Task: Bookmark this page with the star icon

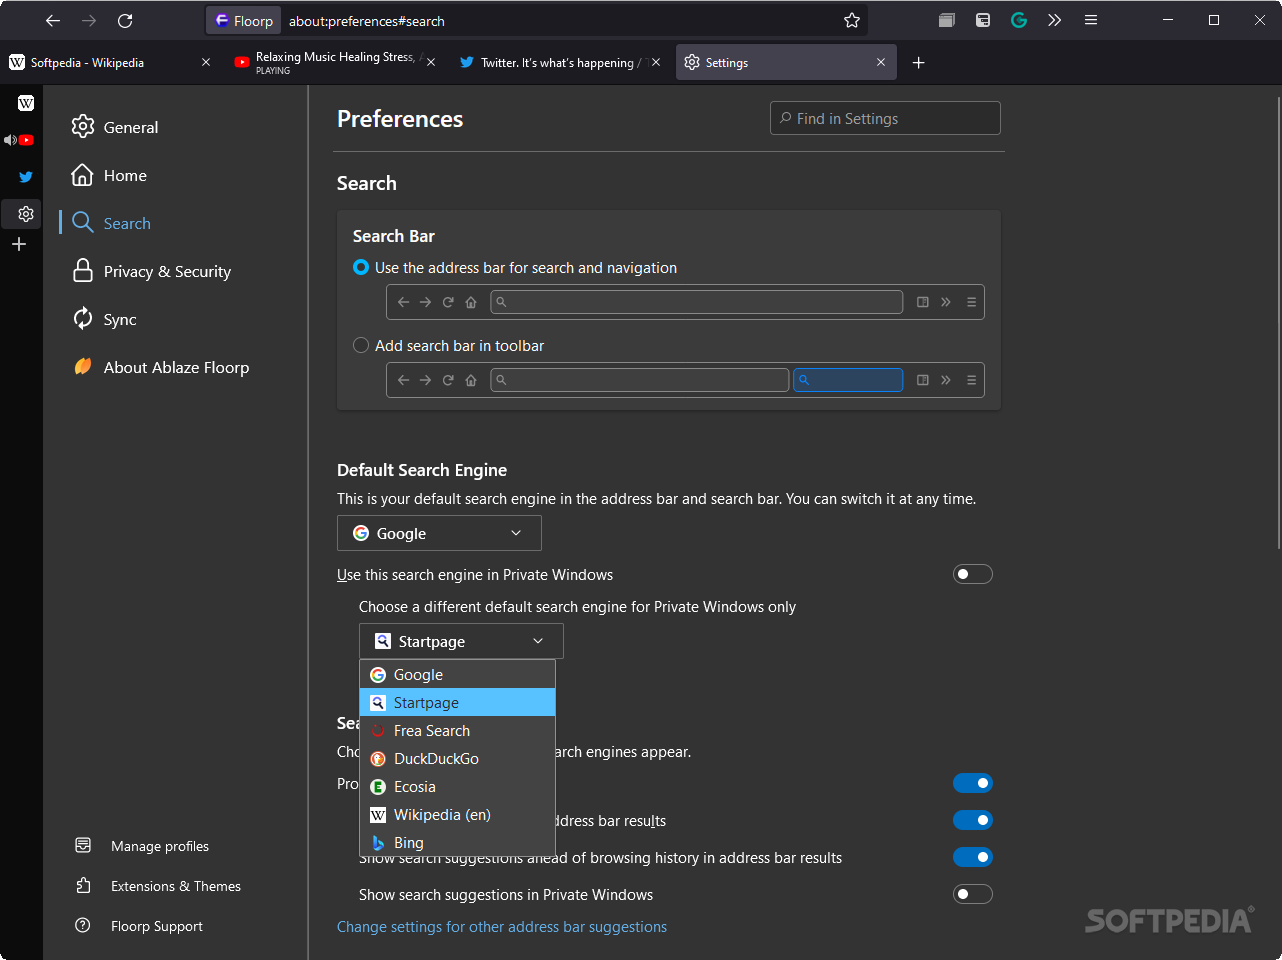Action: [852, 20]
